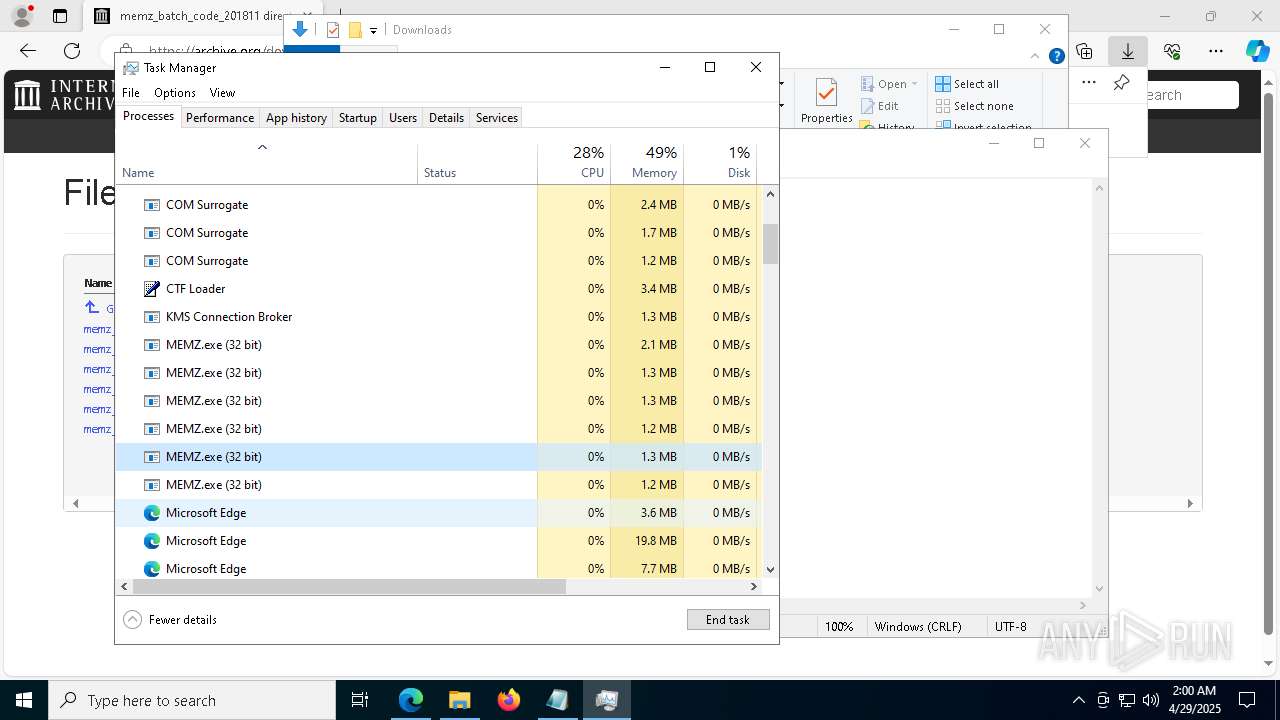Viewport: 1280px width, 720px height.
Task: Click the End task button
Action: 728,619
